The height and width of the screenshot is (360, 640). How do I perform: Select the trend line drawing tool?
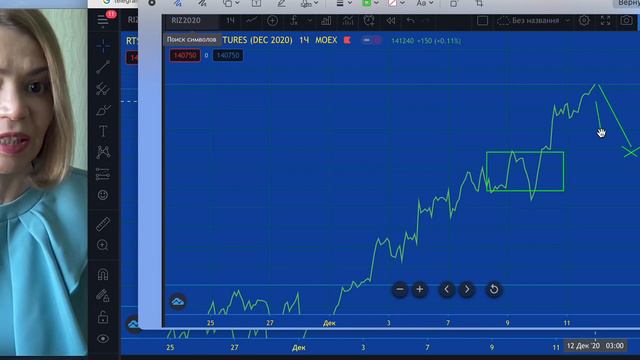(103, 67)
